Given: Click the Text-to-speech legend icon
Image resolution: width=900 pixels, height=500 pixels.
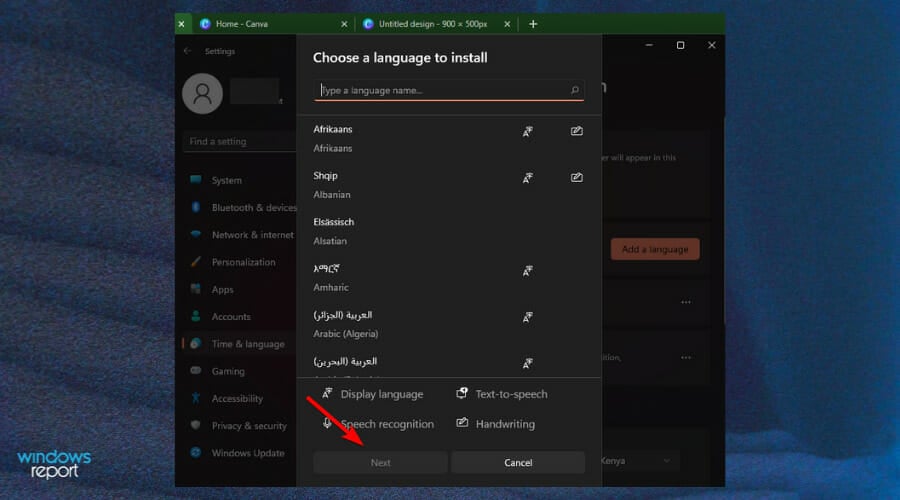Looking at the screenshot, I should click(x=461, y=393).
